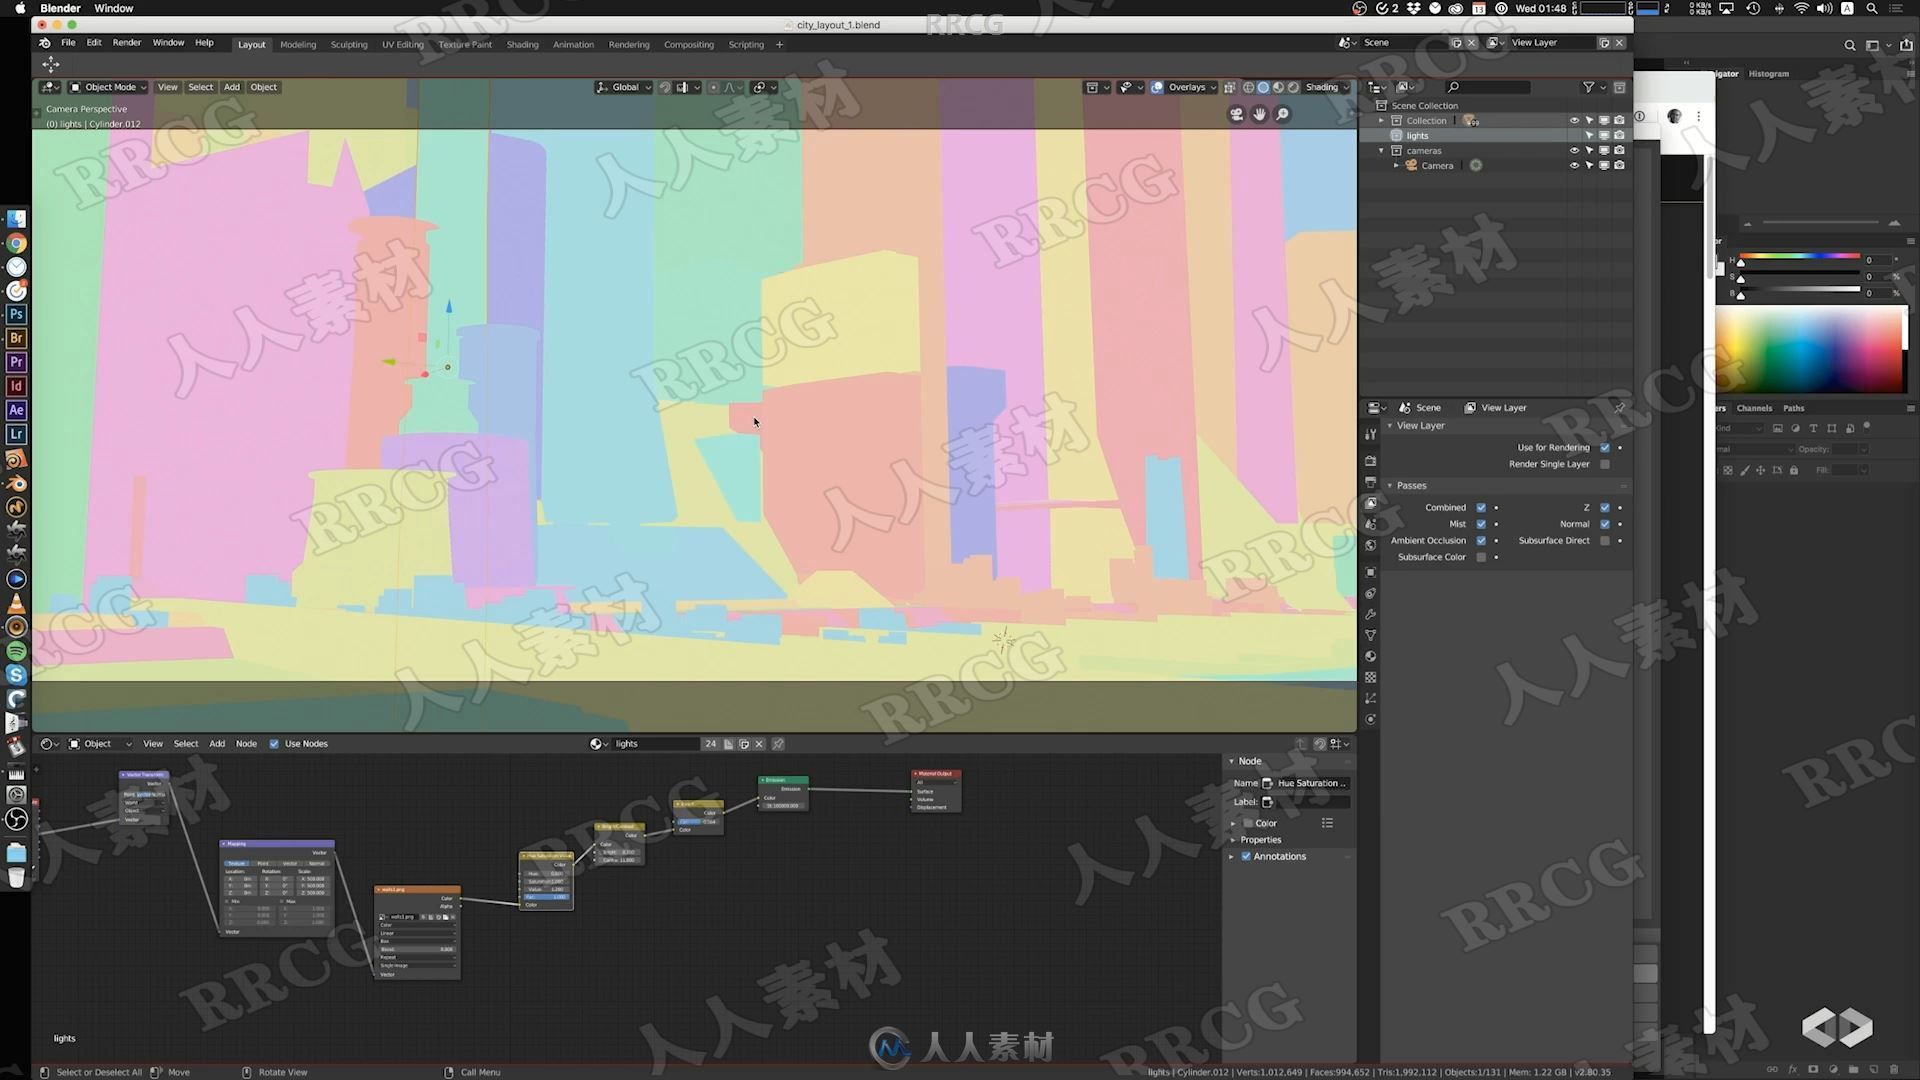The height and width of the screenshot is (1080, 1920).
Task: Toggle the Normal pass checkbox
Action: [x=1605, y=524]
